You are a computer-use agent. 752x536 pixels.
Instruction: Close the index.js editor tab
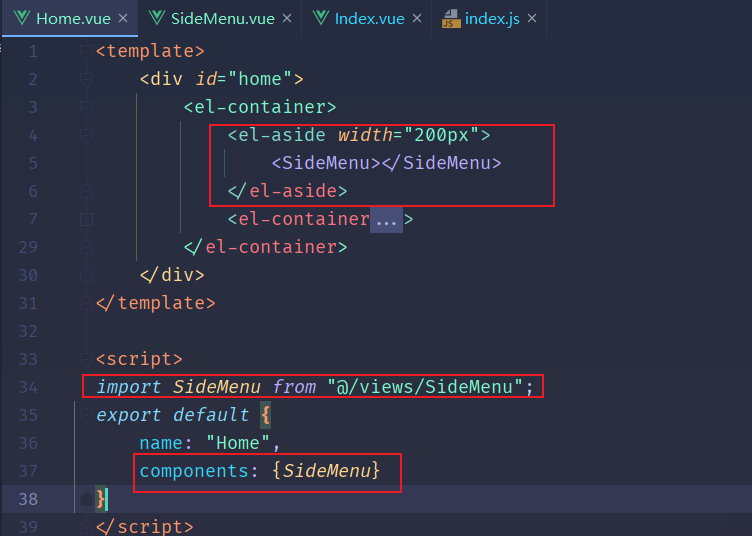pos(532,18)
